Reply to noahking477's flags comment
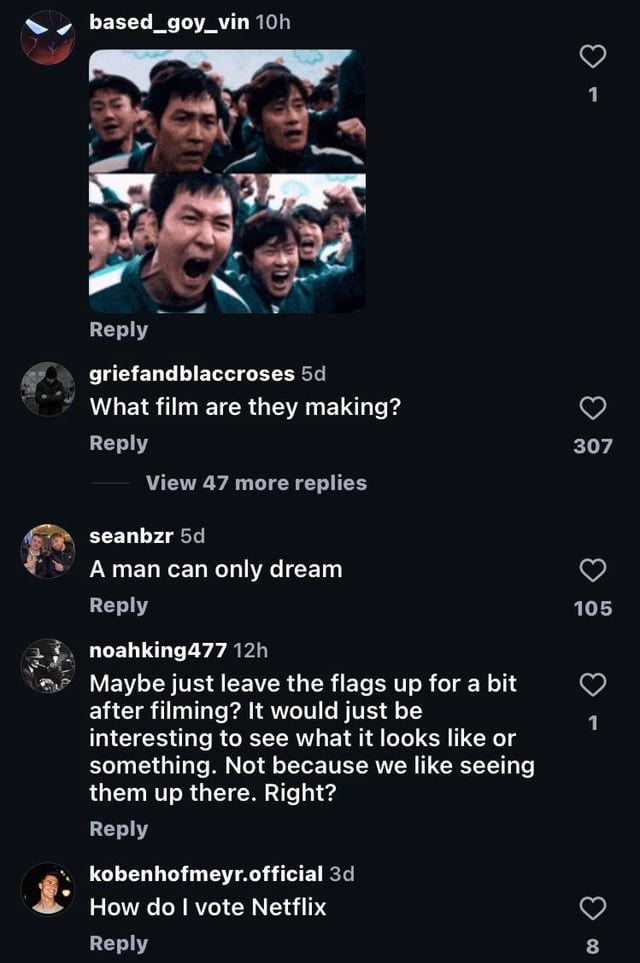Image resolution: width=640 pixels, height=963 pixels. (x=118, y=829)
